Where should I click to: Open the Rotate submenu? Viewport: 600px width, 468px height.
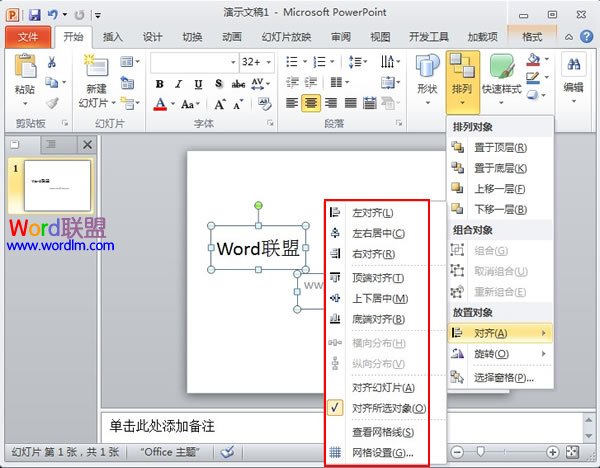(500, 354)
